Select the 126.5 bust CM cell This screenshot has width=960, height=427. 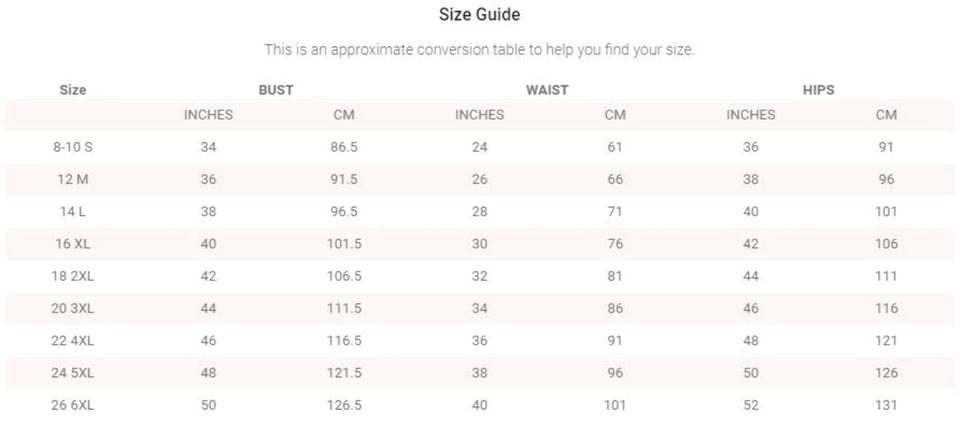tap(344, 405)
